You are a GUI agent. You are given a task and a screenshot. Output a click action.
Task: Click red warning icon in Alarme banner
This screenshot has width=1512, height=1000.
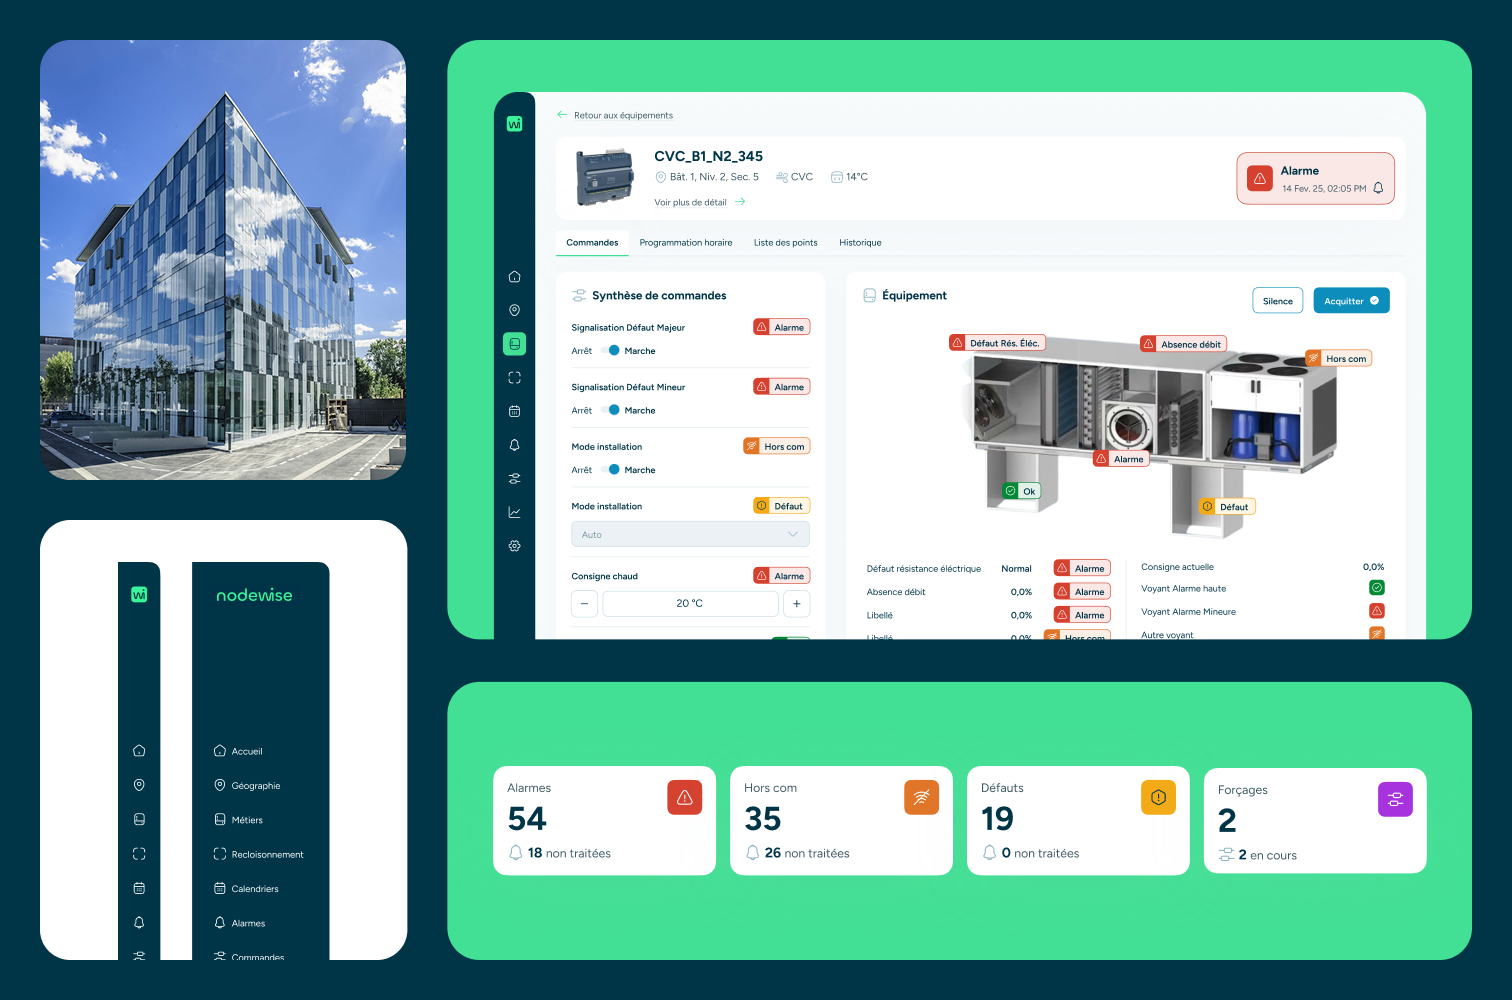point(1260,179)
